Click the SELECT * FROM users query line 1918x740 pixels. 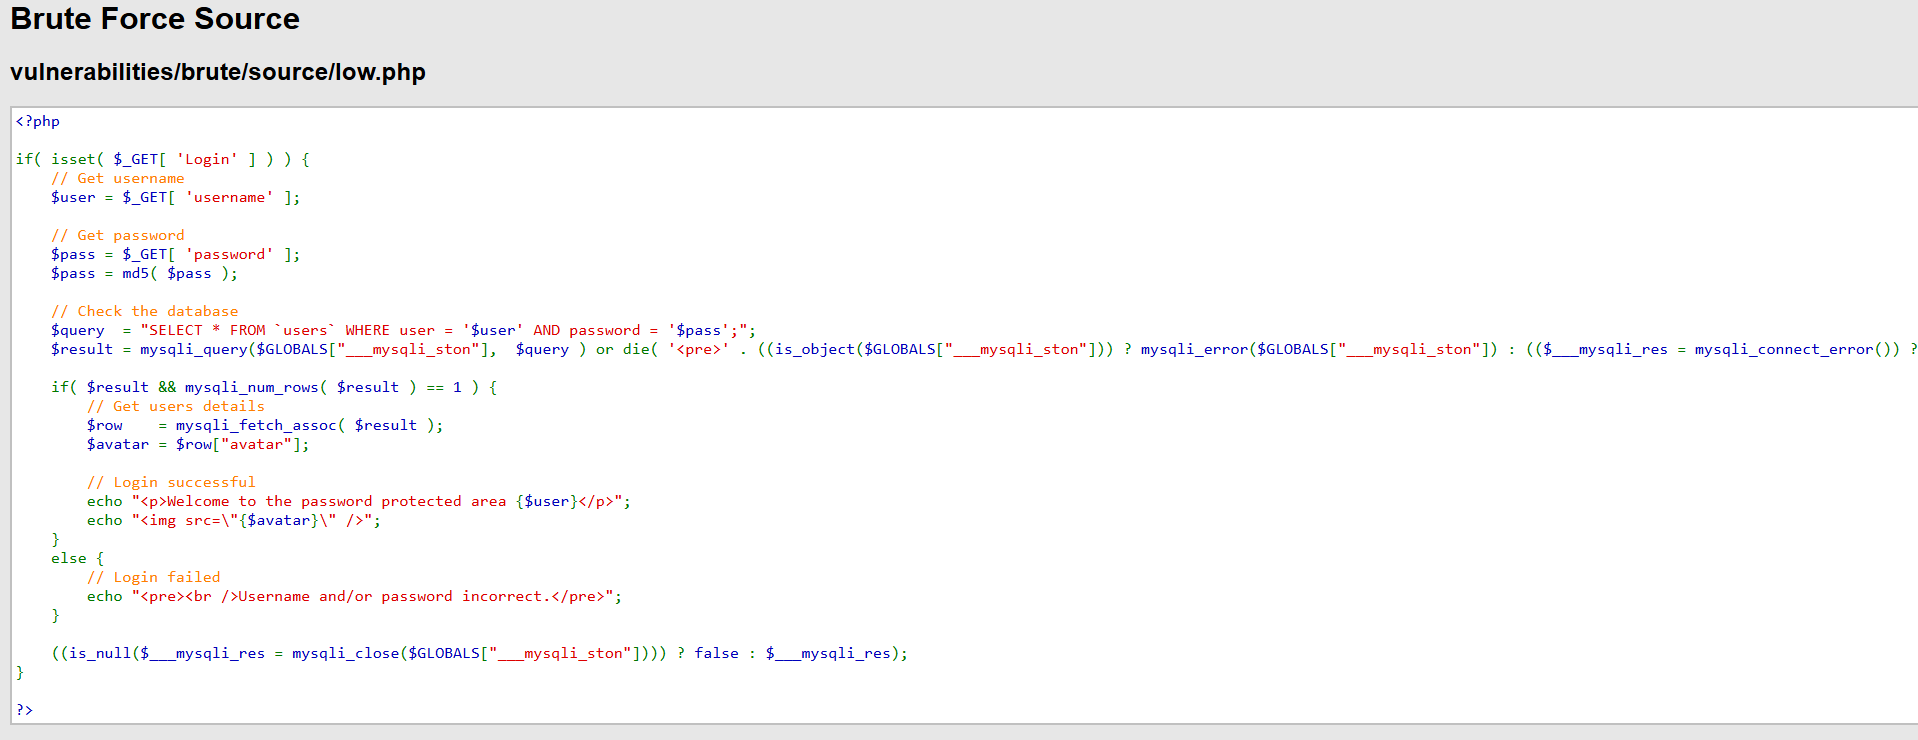tap(403, 330)
